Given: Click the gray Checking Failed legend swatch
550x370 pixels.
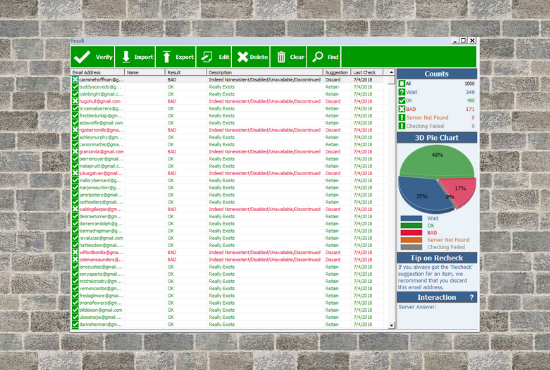Looking at the screenshot, I should click(x=411, y=247).
